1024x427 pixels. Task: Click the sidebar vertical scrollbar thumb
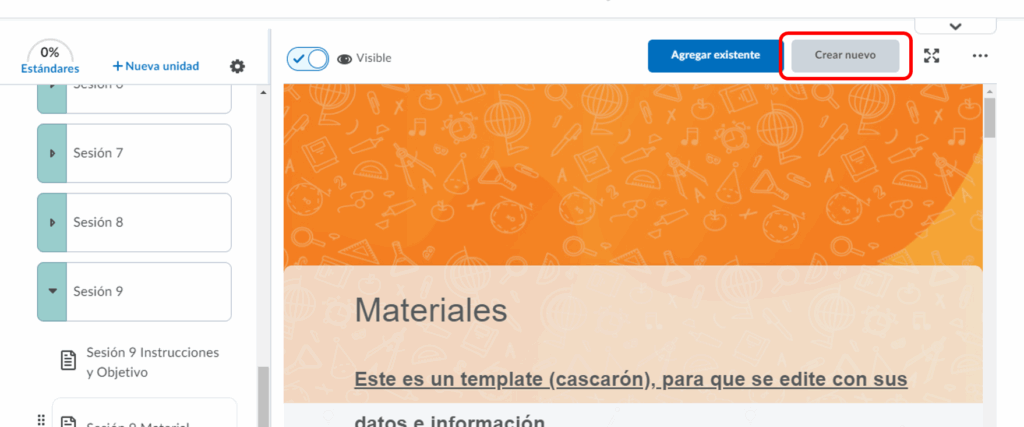(263, 395)
